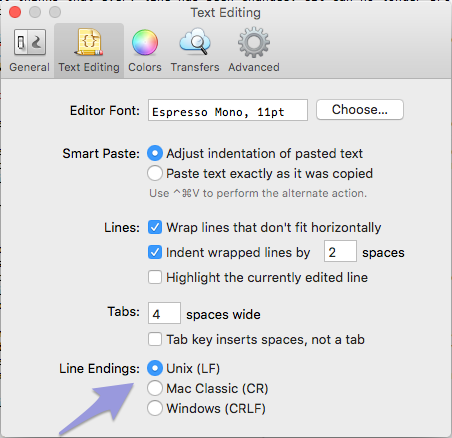Click the indent spaces number field

tap(340, 251)
